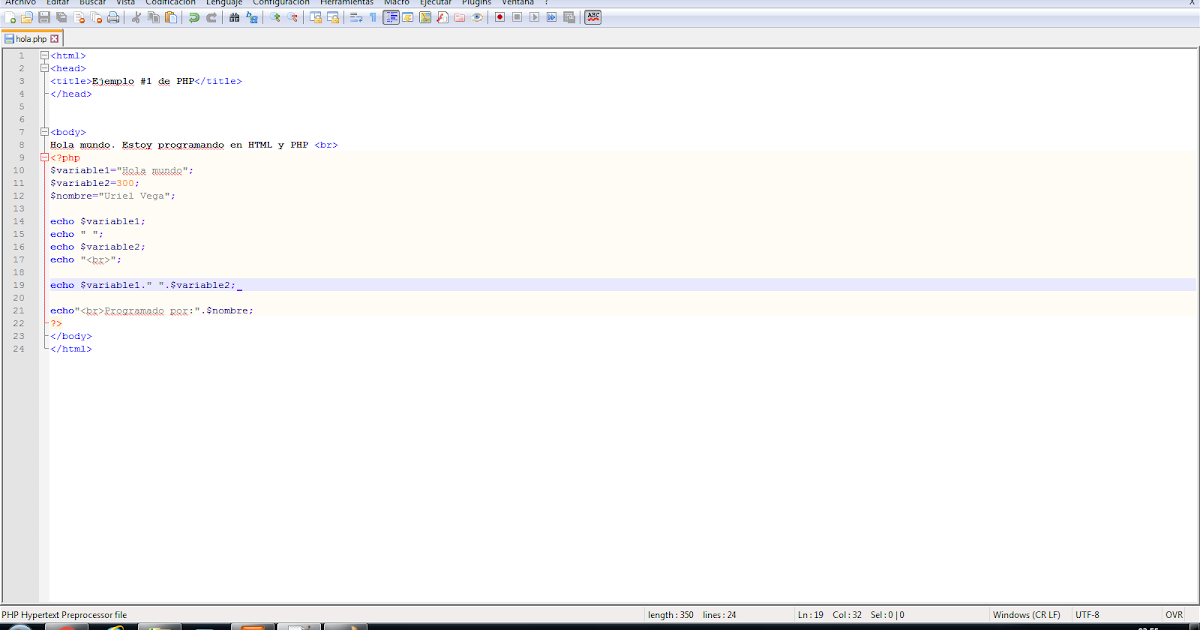Toggle show all characters display
Image resolution: width=1200 pixels, height=630 pixels.
[x=372, y=17]
